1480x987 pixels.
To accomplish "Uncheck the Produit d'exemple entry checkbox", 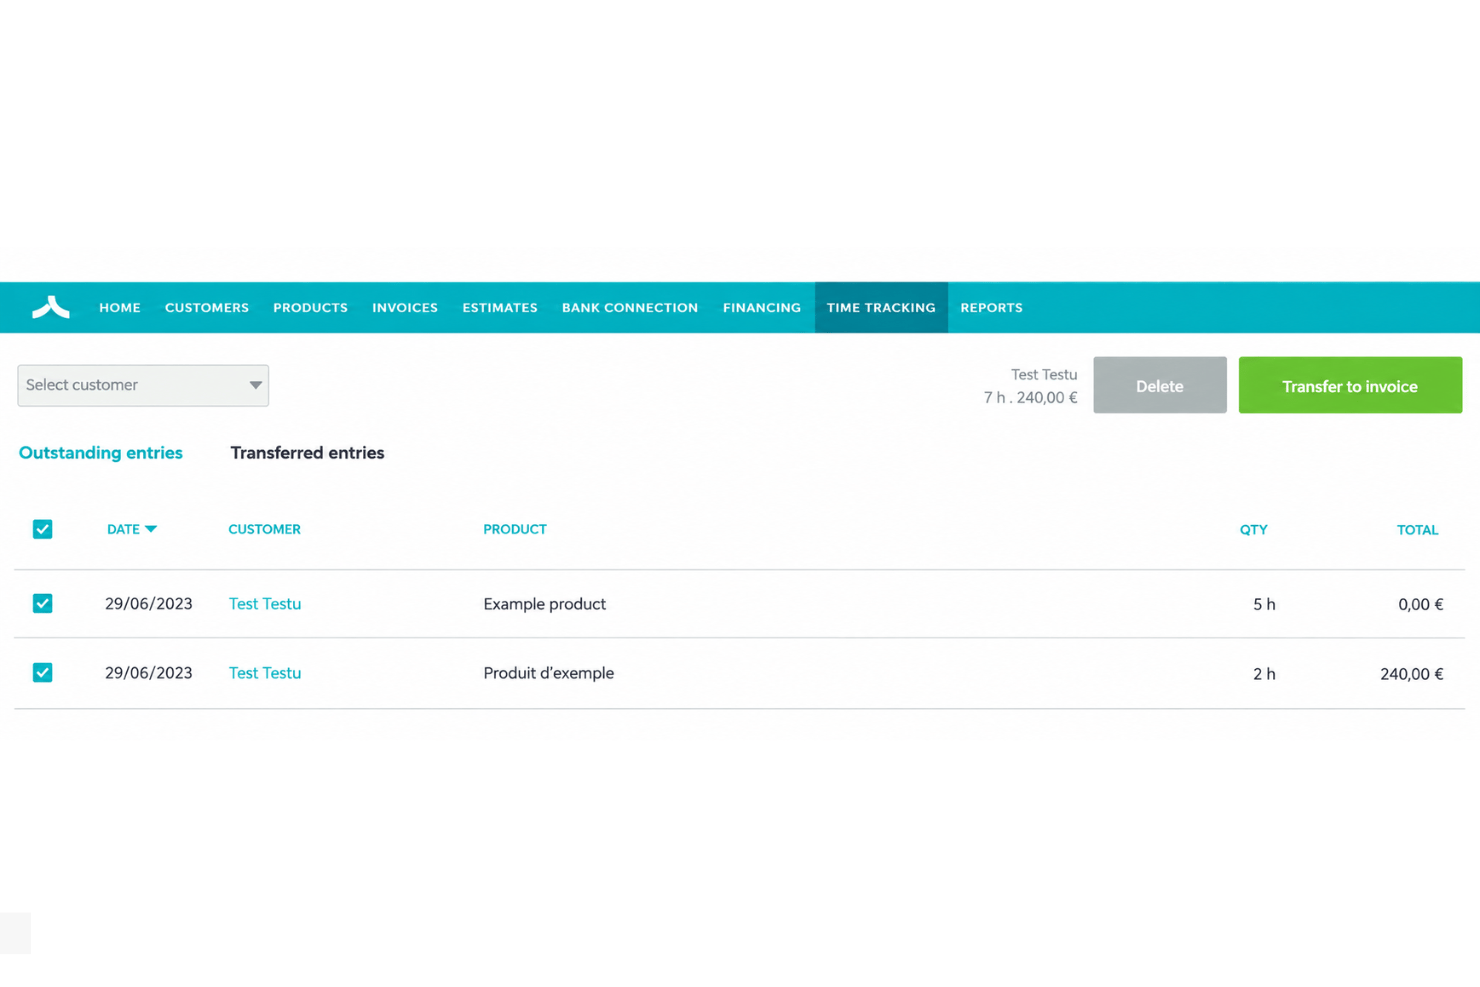I will point(42,673).
